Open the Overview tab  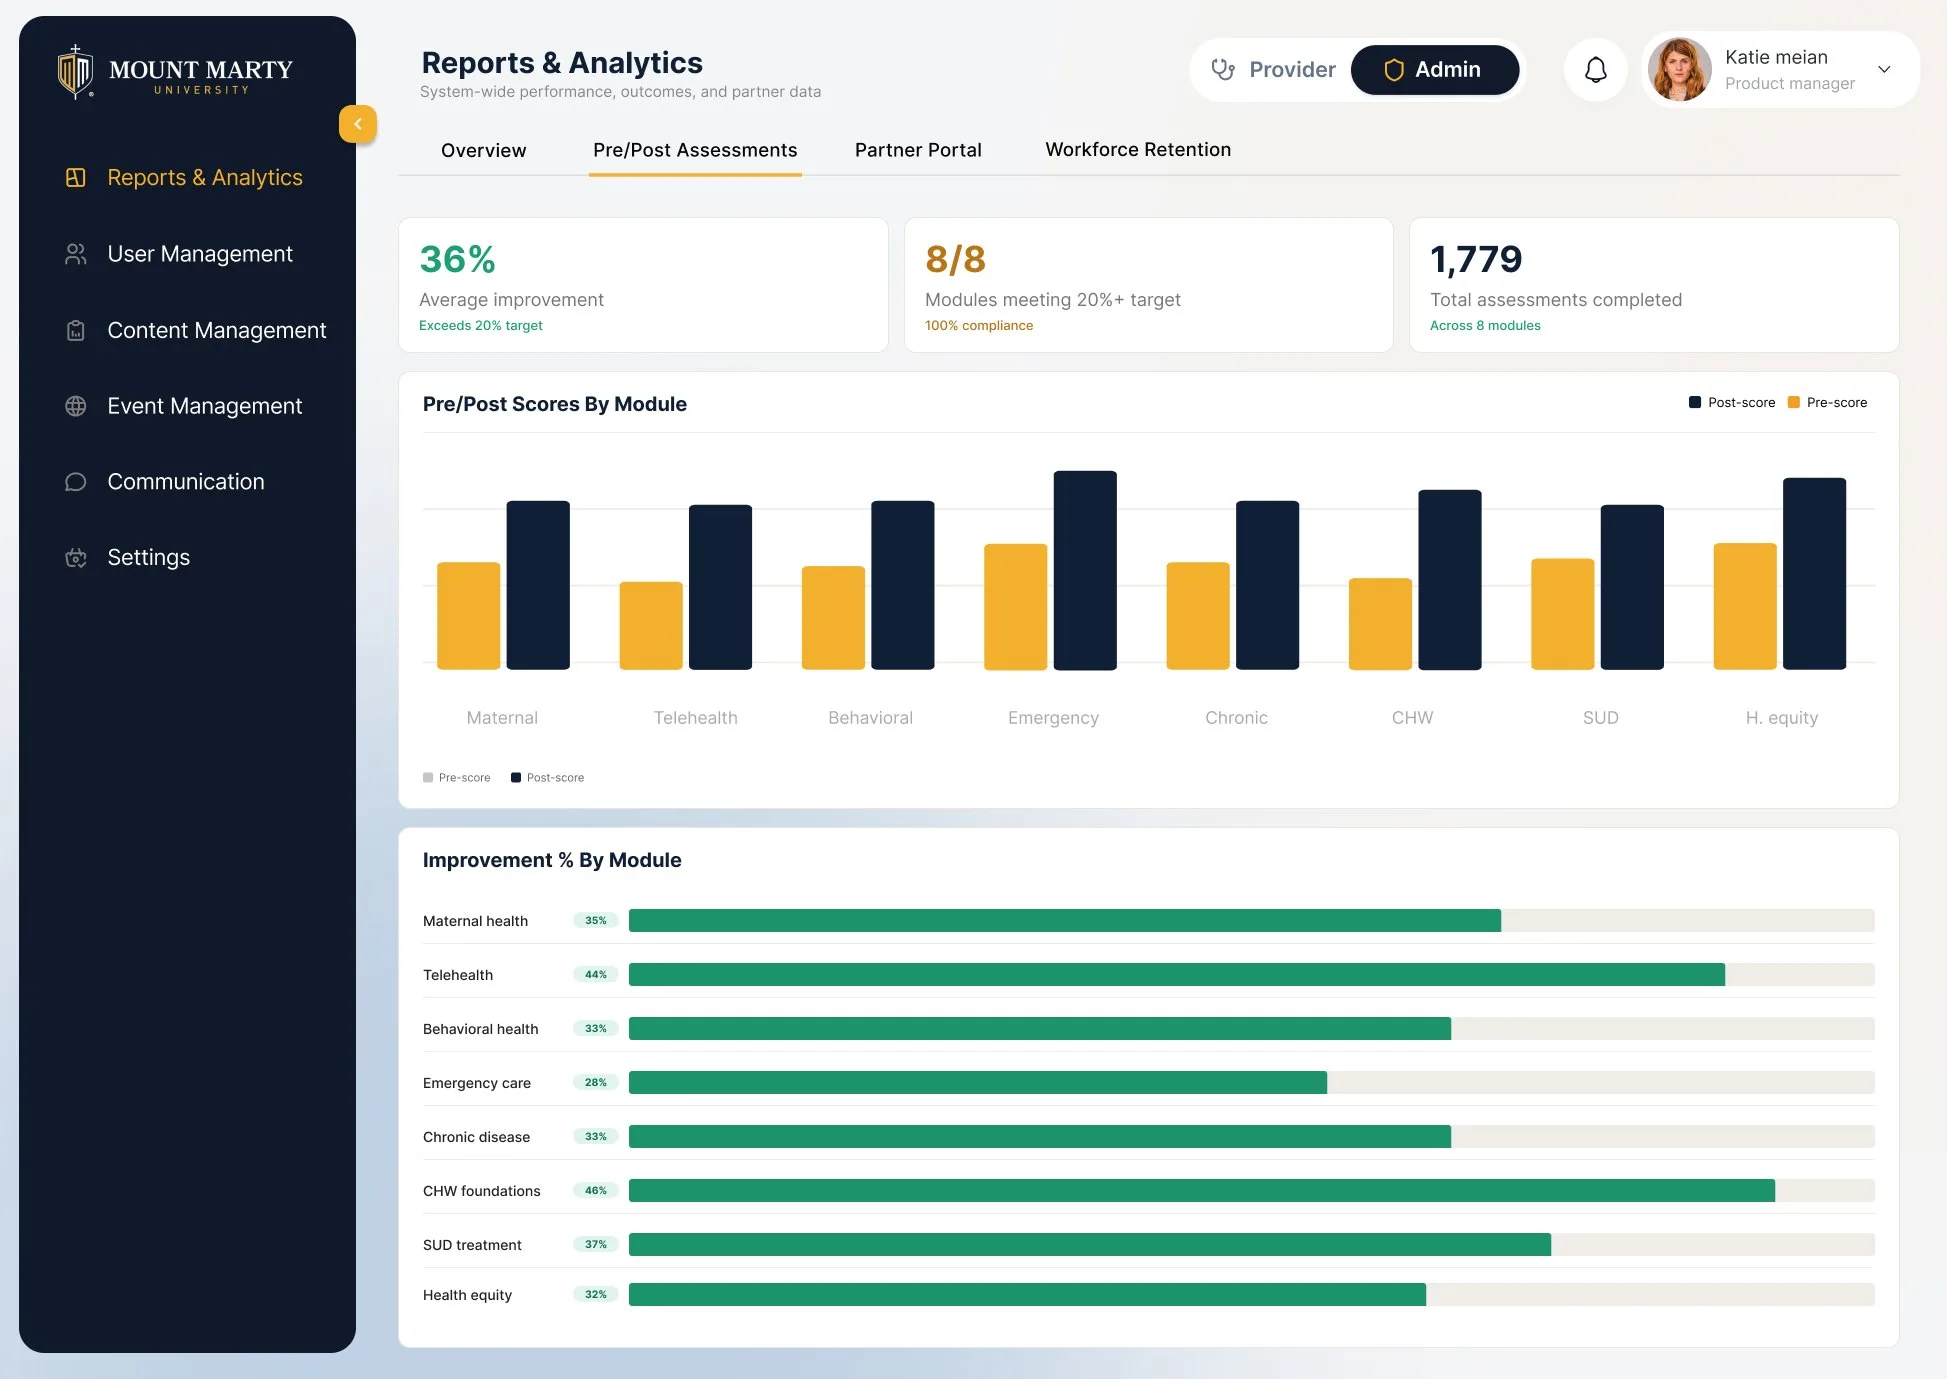[483, 150]
